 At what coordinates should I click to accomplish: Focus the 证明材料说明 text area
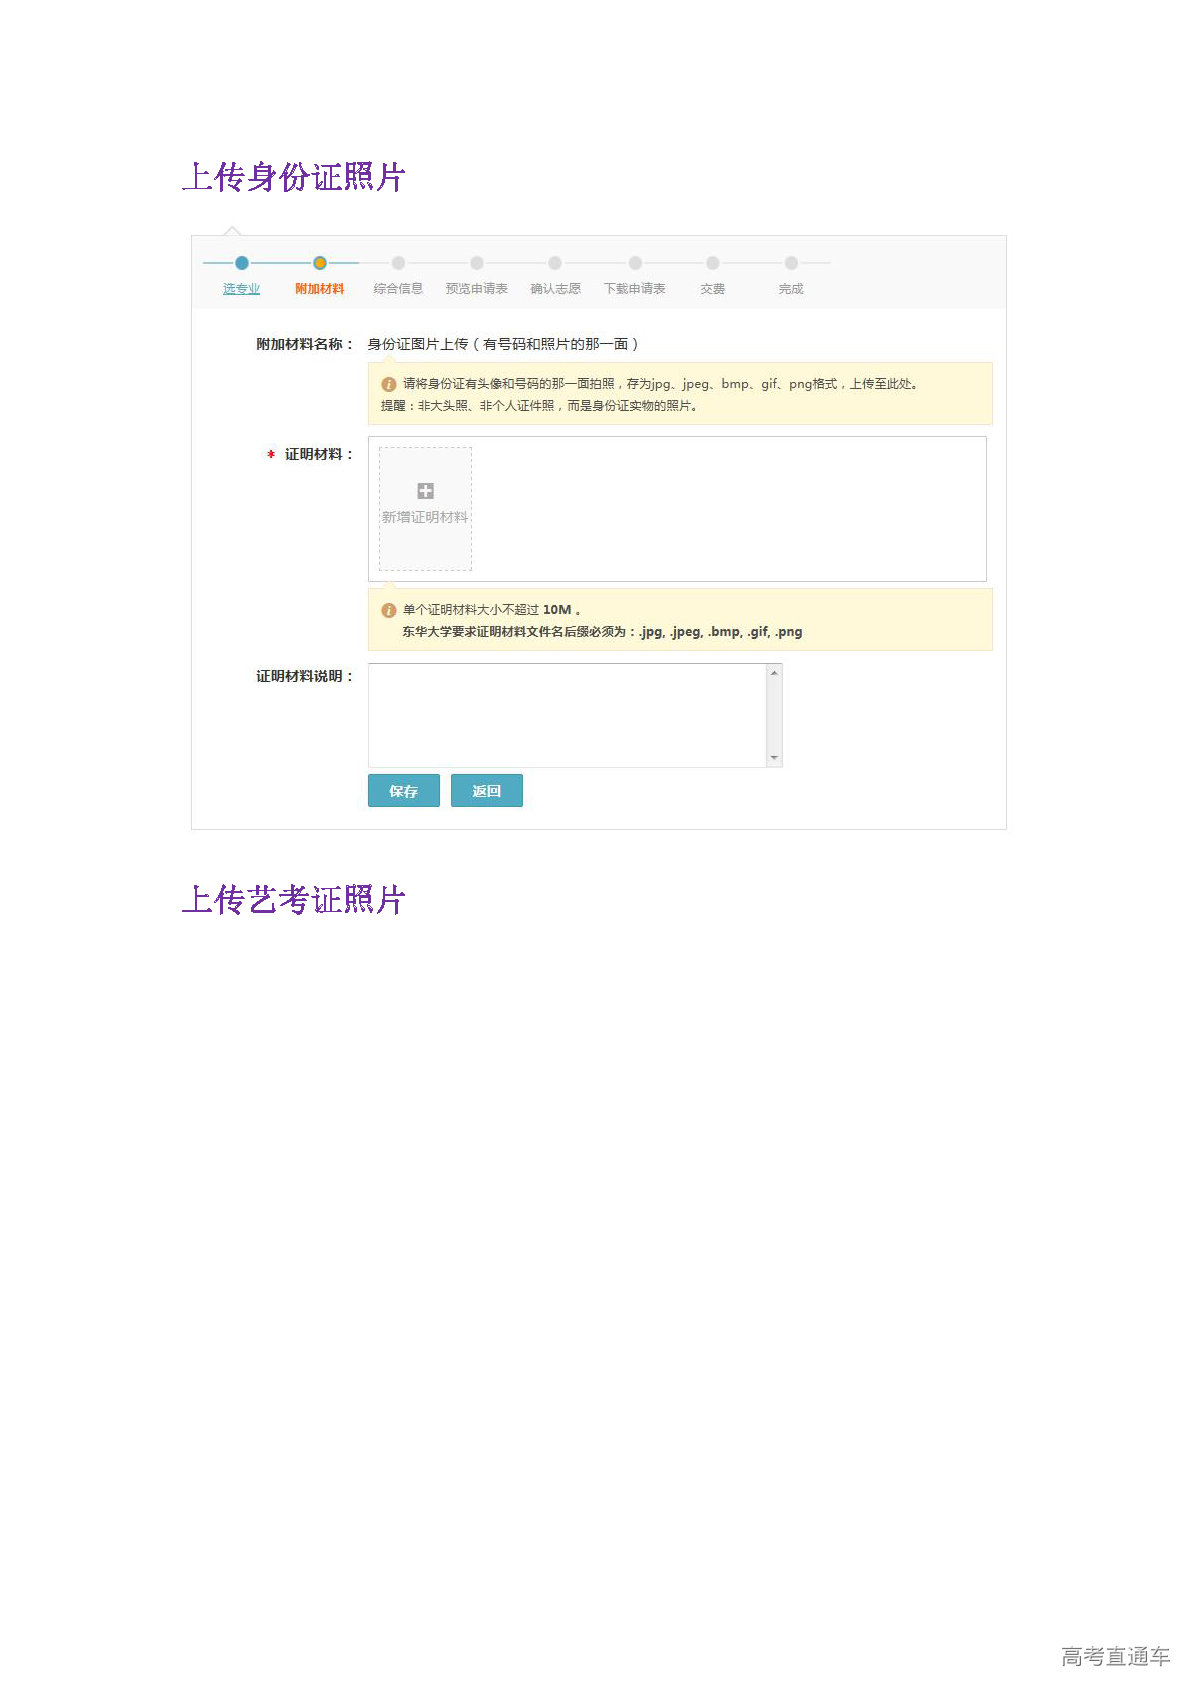point(567,715)
